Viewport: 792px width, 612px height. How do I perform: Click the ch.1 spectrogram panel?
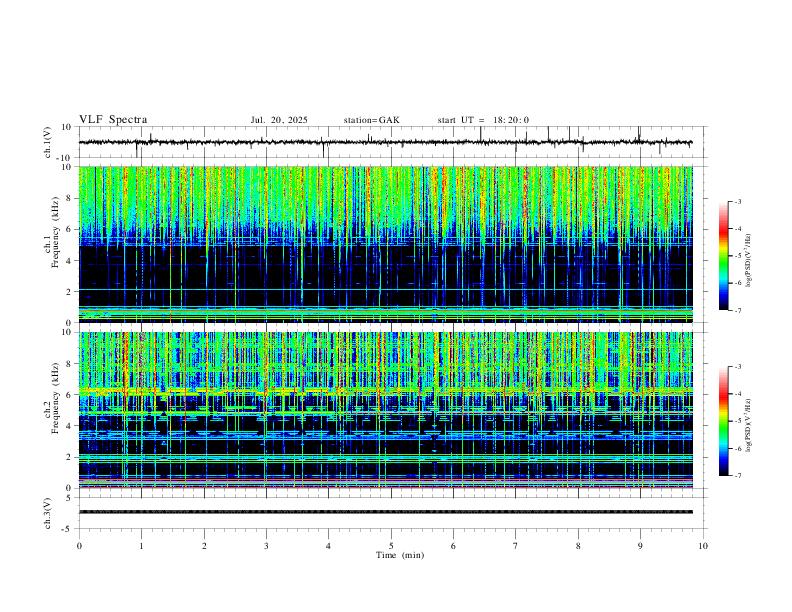click(x=385, y=244)
